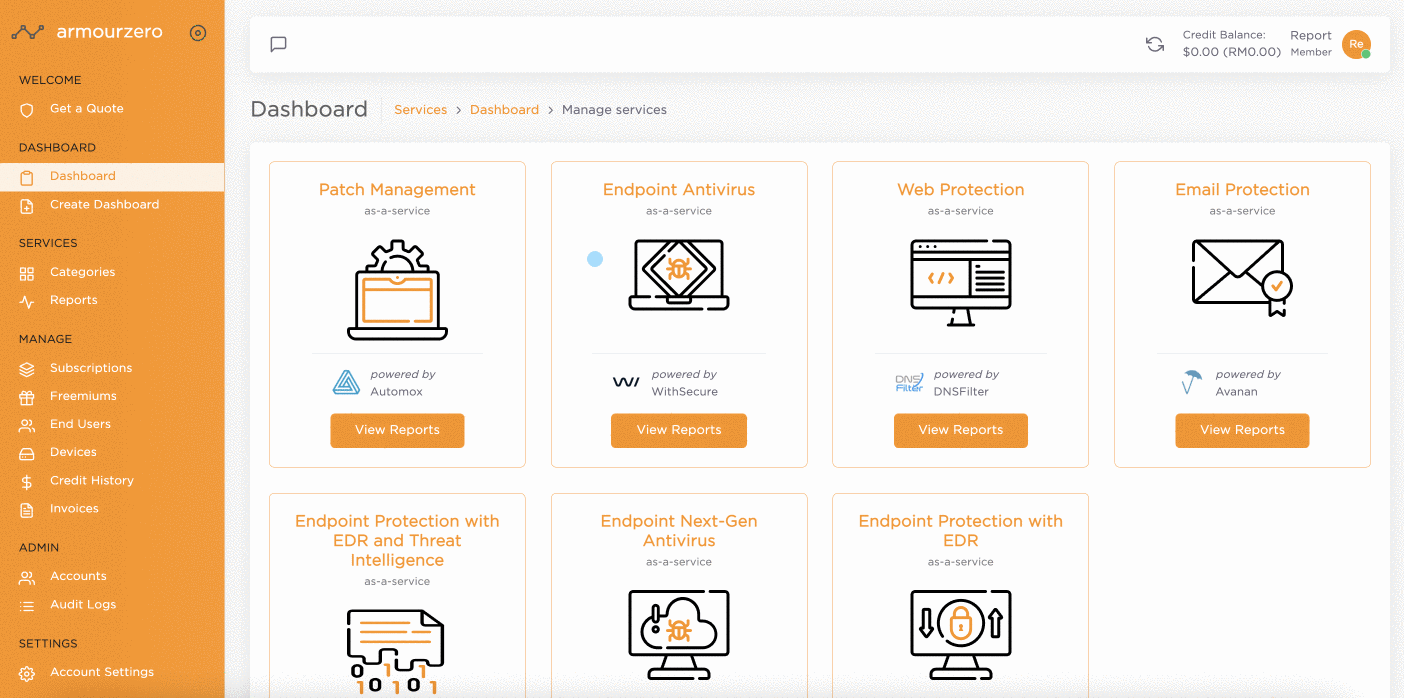This screenshot has height=698, width=1404.
Task: View Reports for Email Protection
Action: pyautogui.click(x=1242, y=431)
